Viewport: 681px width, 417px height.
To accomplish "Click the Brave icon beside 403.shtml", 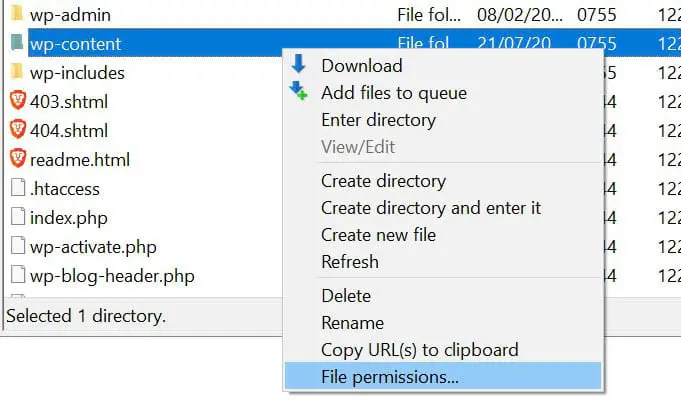I will (x=17, y=102).
